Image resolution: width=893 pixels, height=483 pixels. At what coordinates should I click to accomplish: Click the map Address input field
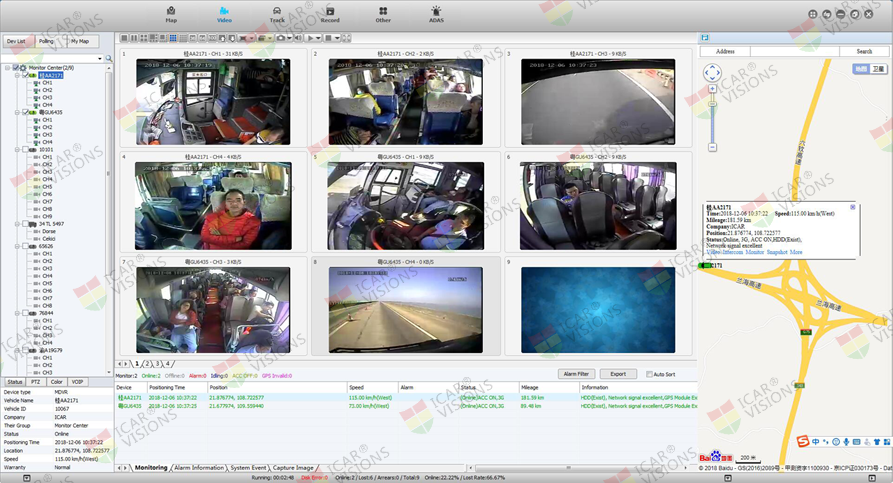coord(795,51)
